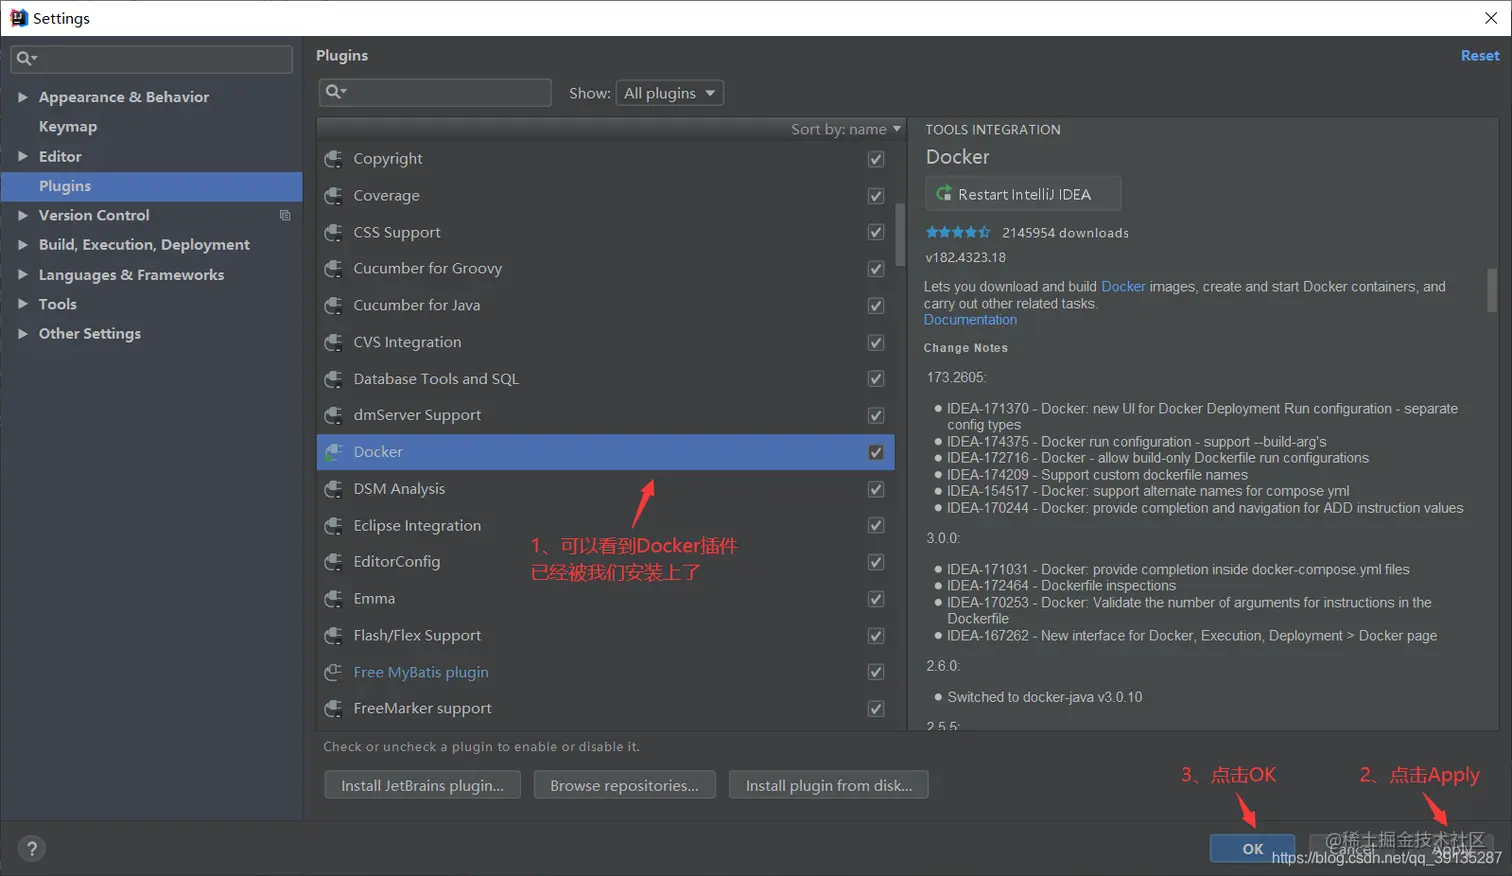The width and height of the screenshot is (1512, 876).
Task: Focus the plugin search field
Action: [x=435, y=92]
